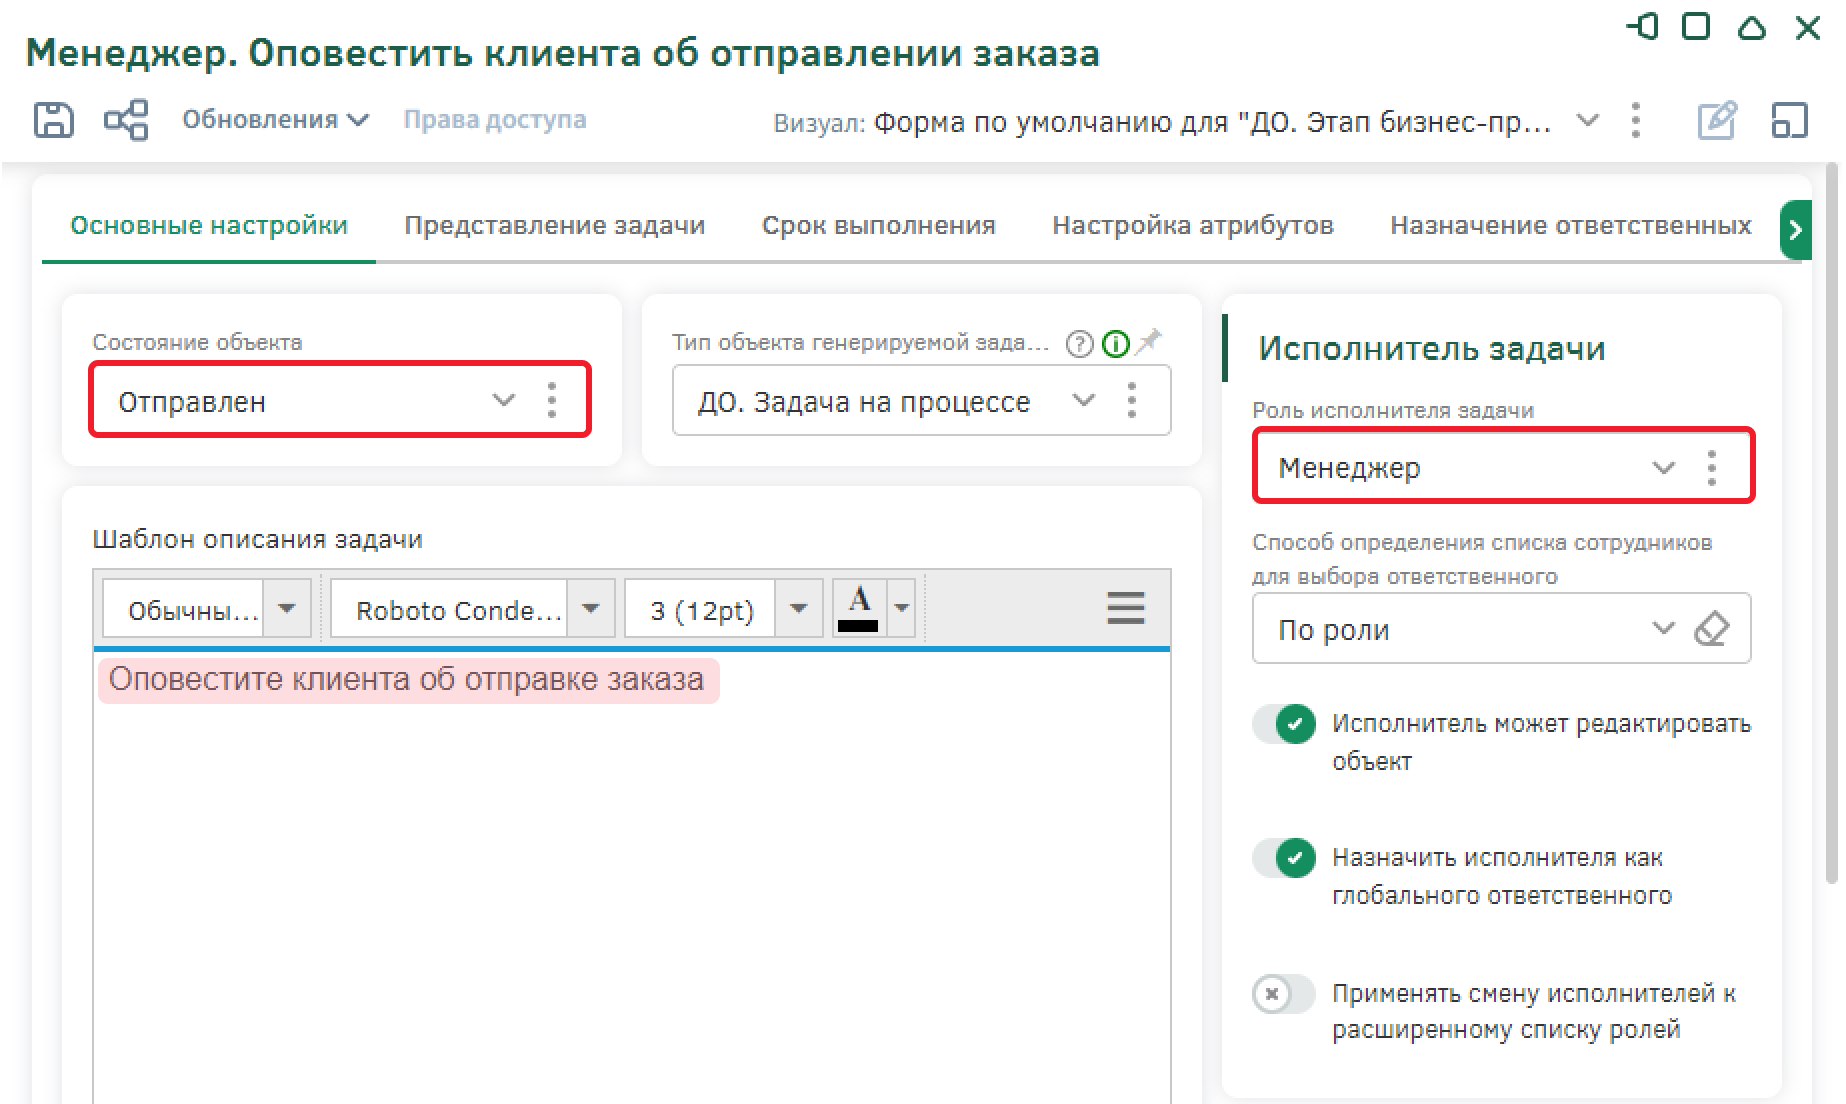Image resolution: width=1846 pixels, height=1104 pixels.
Task: Open the Назначение ответственных tab
Action: coord(1570,226)
